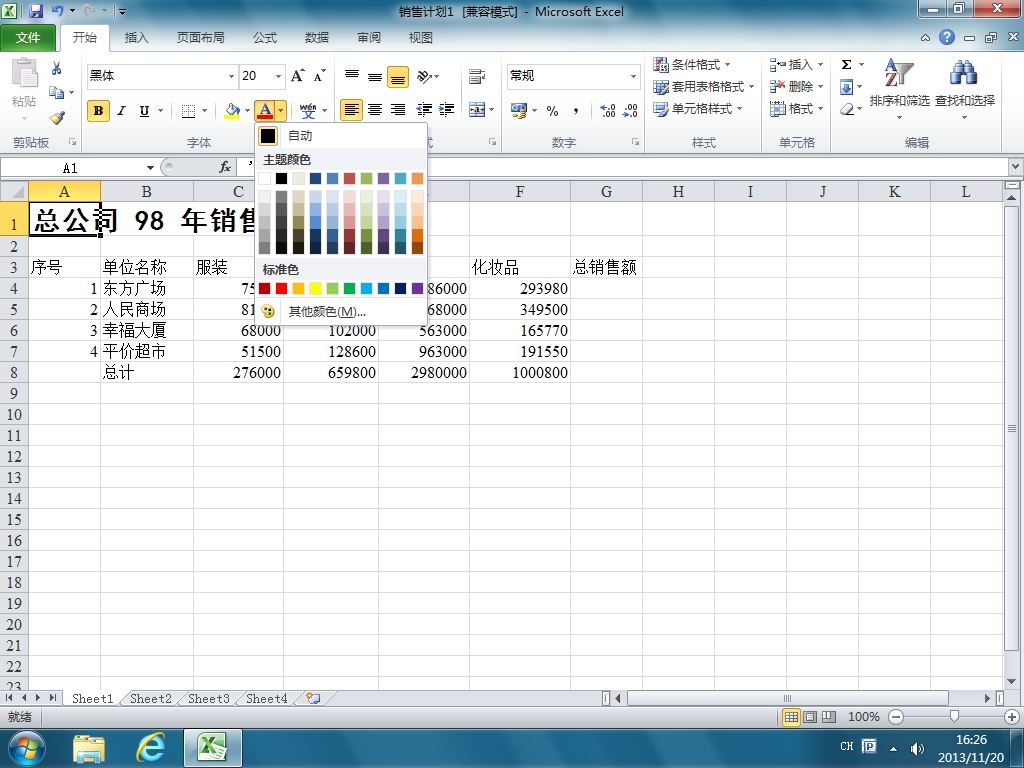This screenshot has width=1024, height=768.
Task: Open the font size dropdown
Action: coord(278,76)
